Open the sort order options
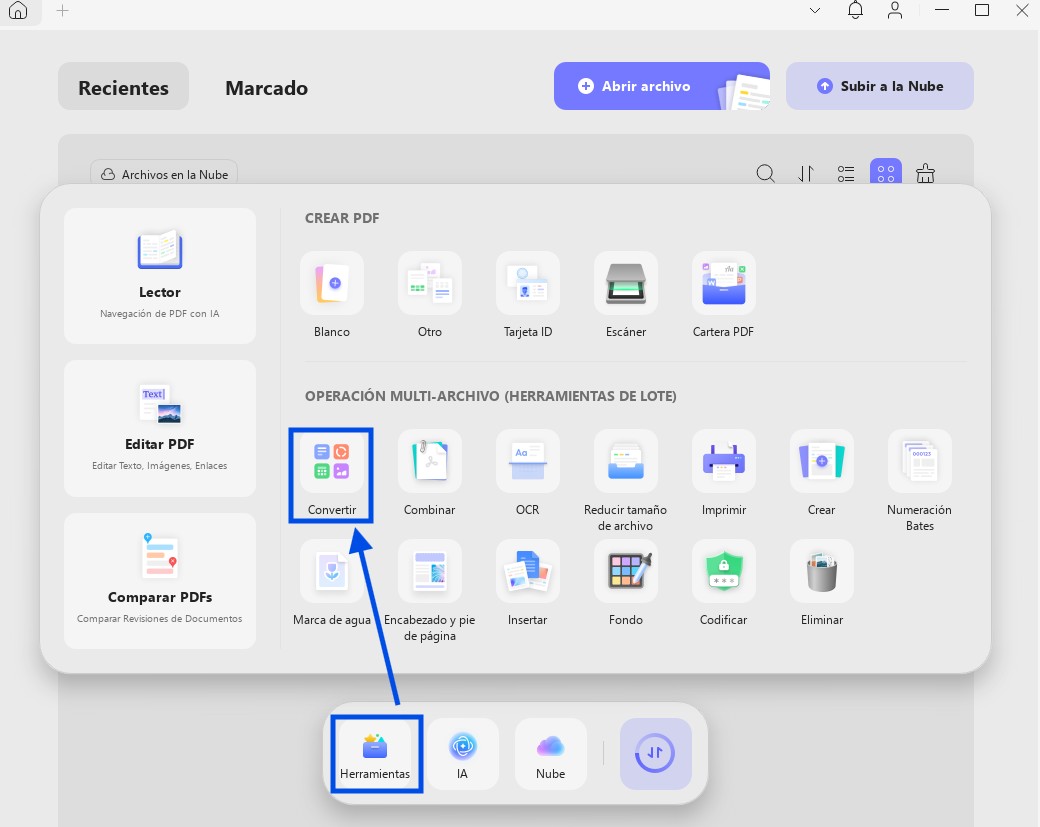 (806, 174)
